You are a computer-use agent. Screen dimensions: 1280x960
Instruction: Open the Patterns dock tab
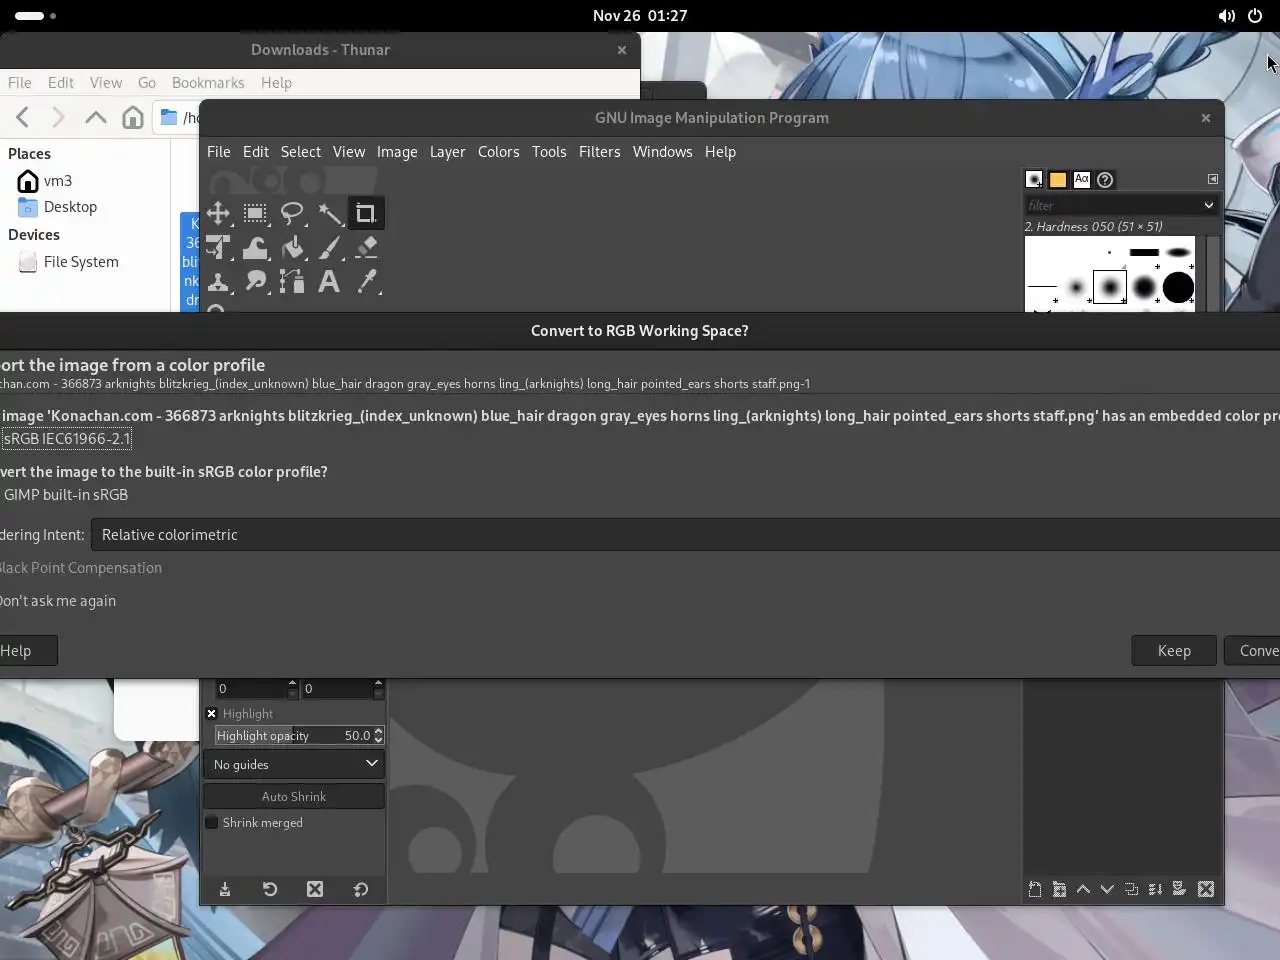click(x=1058, y=180)
